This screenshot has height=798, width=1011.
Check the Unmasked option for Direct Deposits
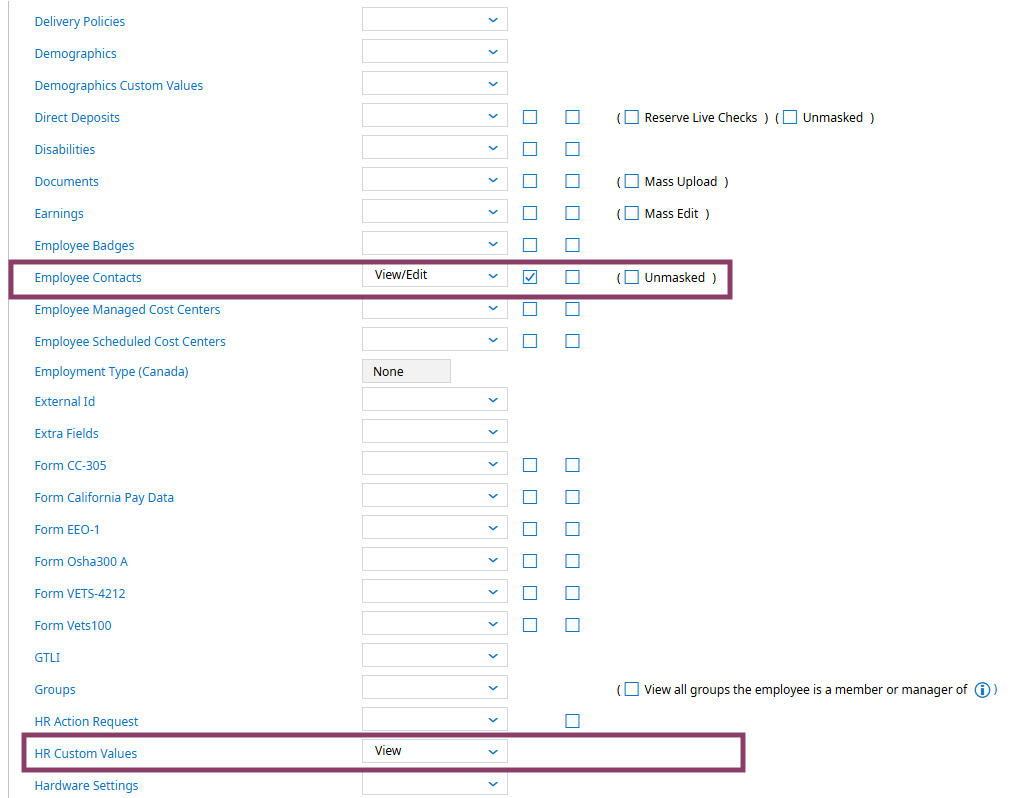pyautogui.click(x=790, y=117)
